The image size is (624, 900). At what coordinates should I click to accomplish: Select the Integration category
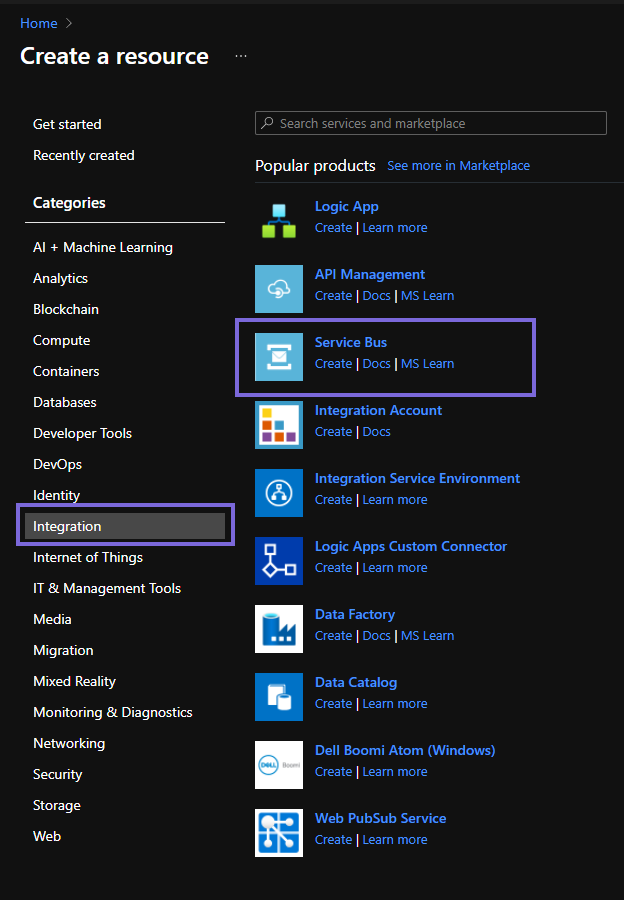click(x=125, y=526)
